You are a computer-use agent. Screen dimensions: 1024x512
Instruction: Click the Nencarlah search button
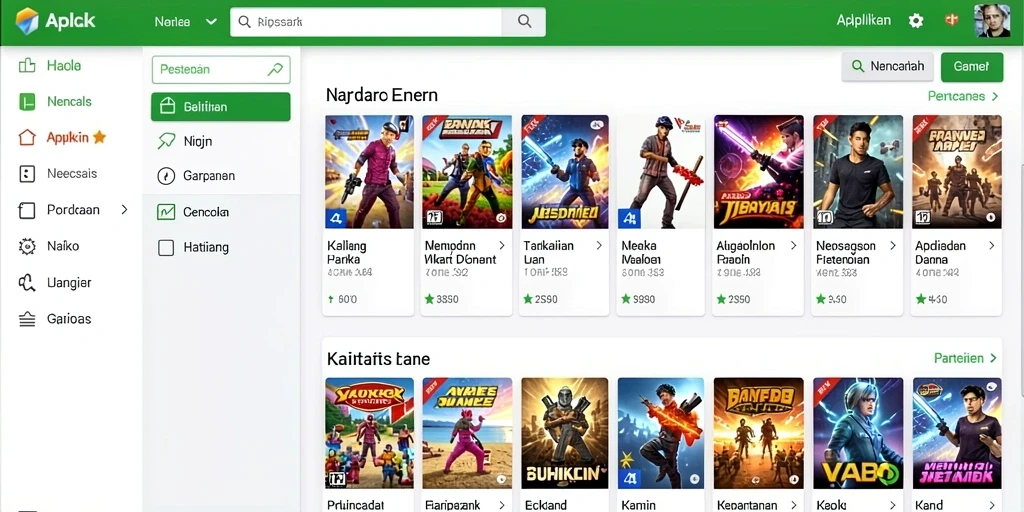(x=887, y=67)
